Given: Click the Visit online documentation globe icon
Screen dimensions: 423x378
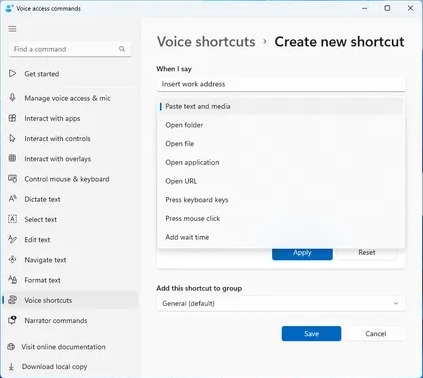Looking at the screenshot, I should coord(11,347).
